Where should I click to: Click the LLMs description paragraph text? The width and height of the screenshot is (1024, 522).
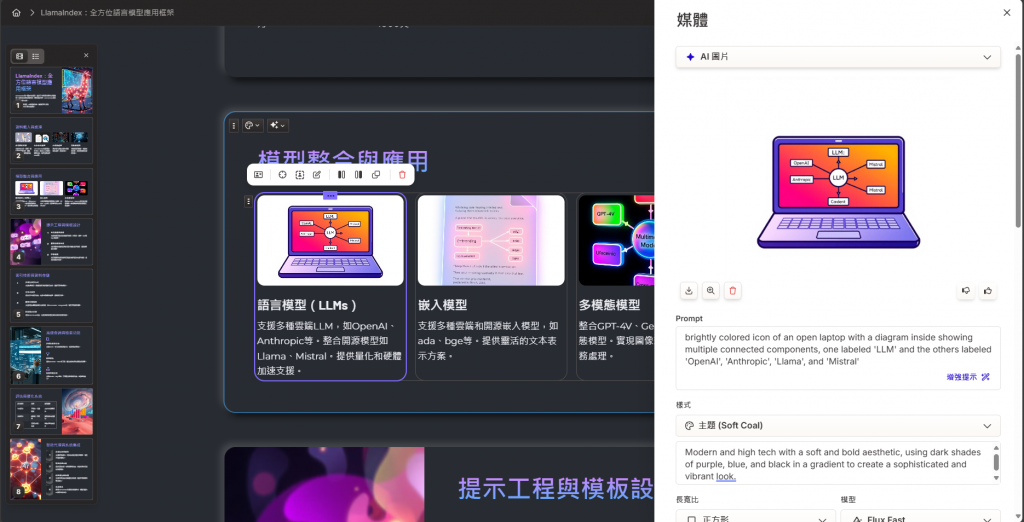(x=329, y=348)
